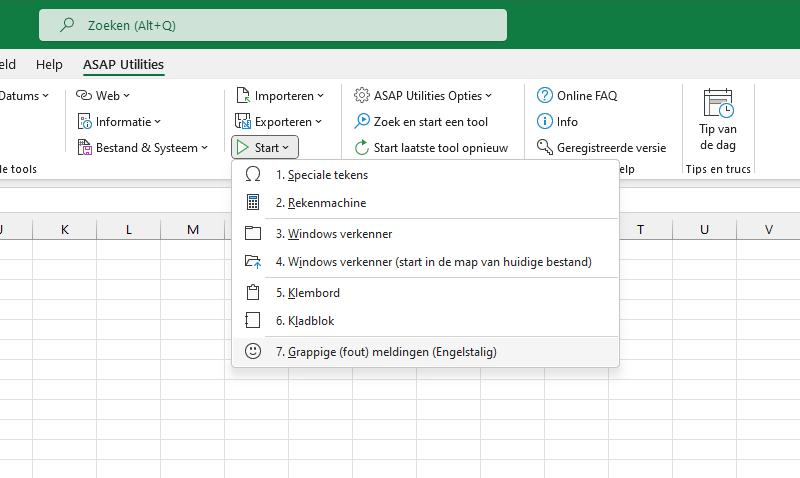Open the Exporteren dropdown
This screenshot has height=478, width=800.
tap(279, 121)
